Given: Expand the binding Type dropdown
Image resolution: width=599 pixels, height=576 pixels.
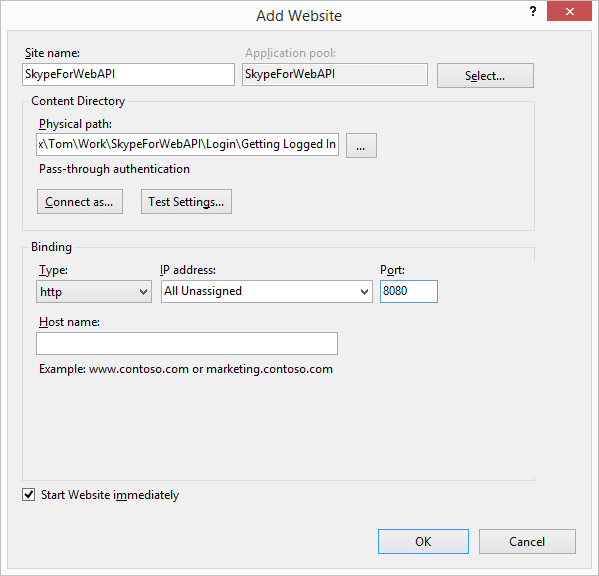Looking at the screenshot, I should (94, 292).
